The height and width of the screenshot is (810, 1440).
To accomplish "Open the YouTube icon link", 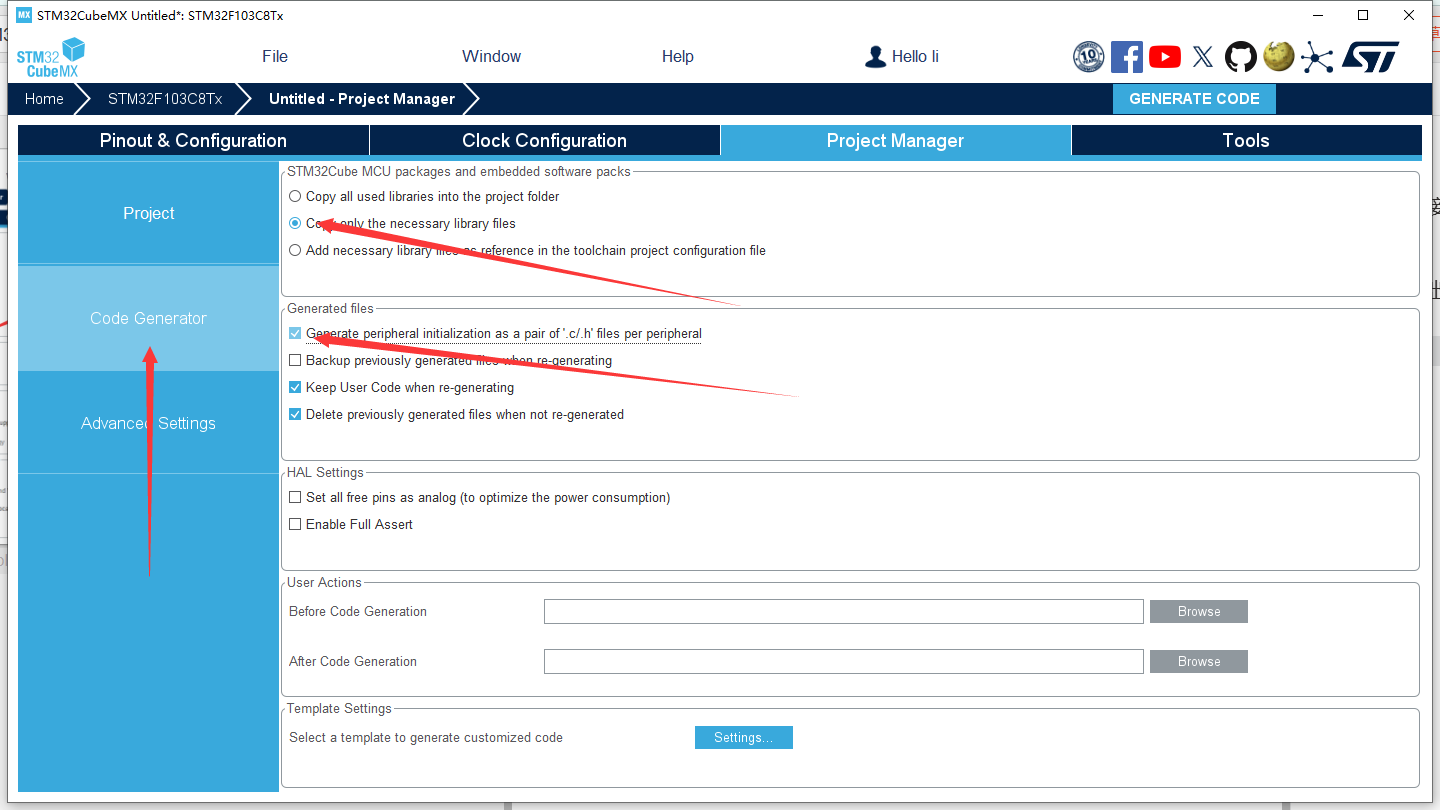I will 1165,57.
